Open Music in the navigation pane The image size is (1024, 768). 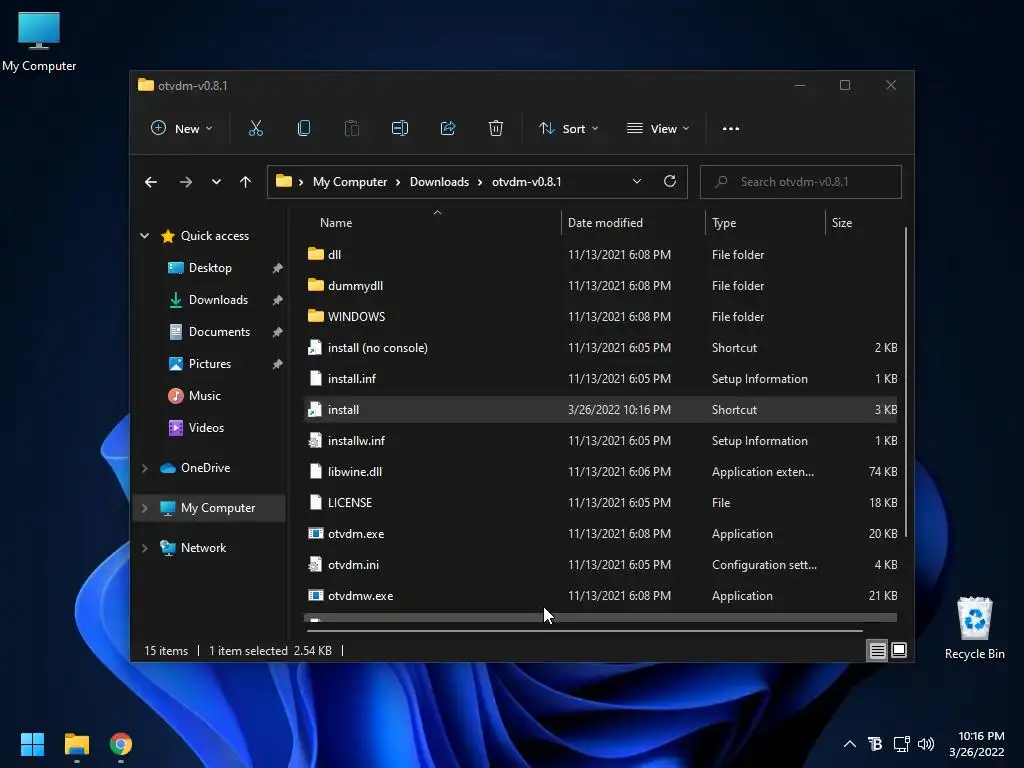click(x=204, y=396)
